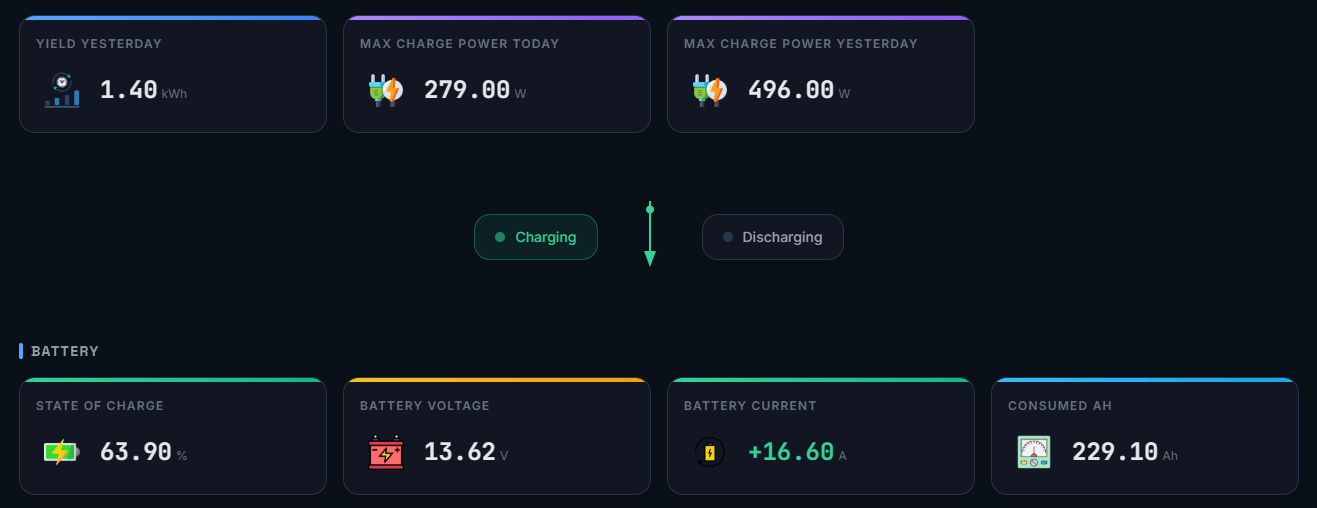1317x508 pixels.
Task: Open the Yield Yesterday card
Action: click(173, 74)
